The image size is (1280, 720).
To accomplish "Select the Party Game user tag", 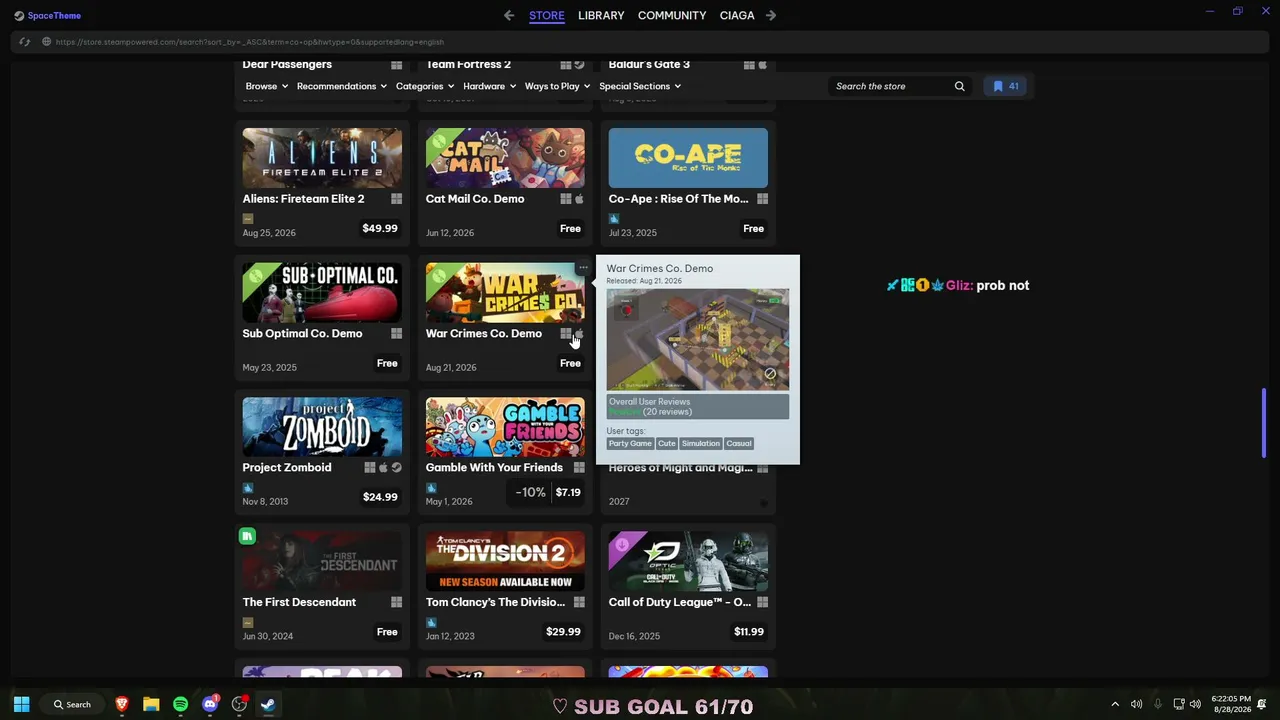I will (630, 443).
